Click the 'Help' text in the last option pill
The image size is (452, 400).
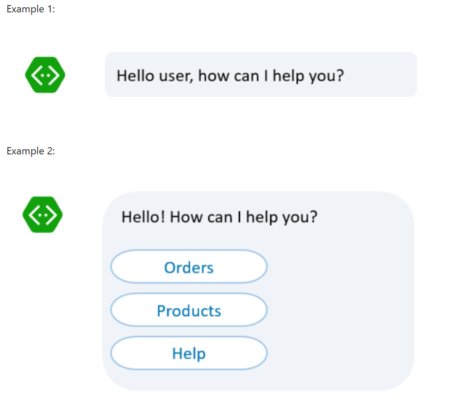(189, 354)
